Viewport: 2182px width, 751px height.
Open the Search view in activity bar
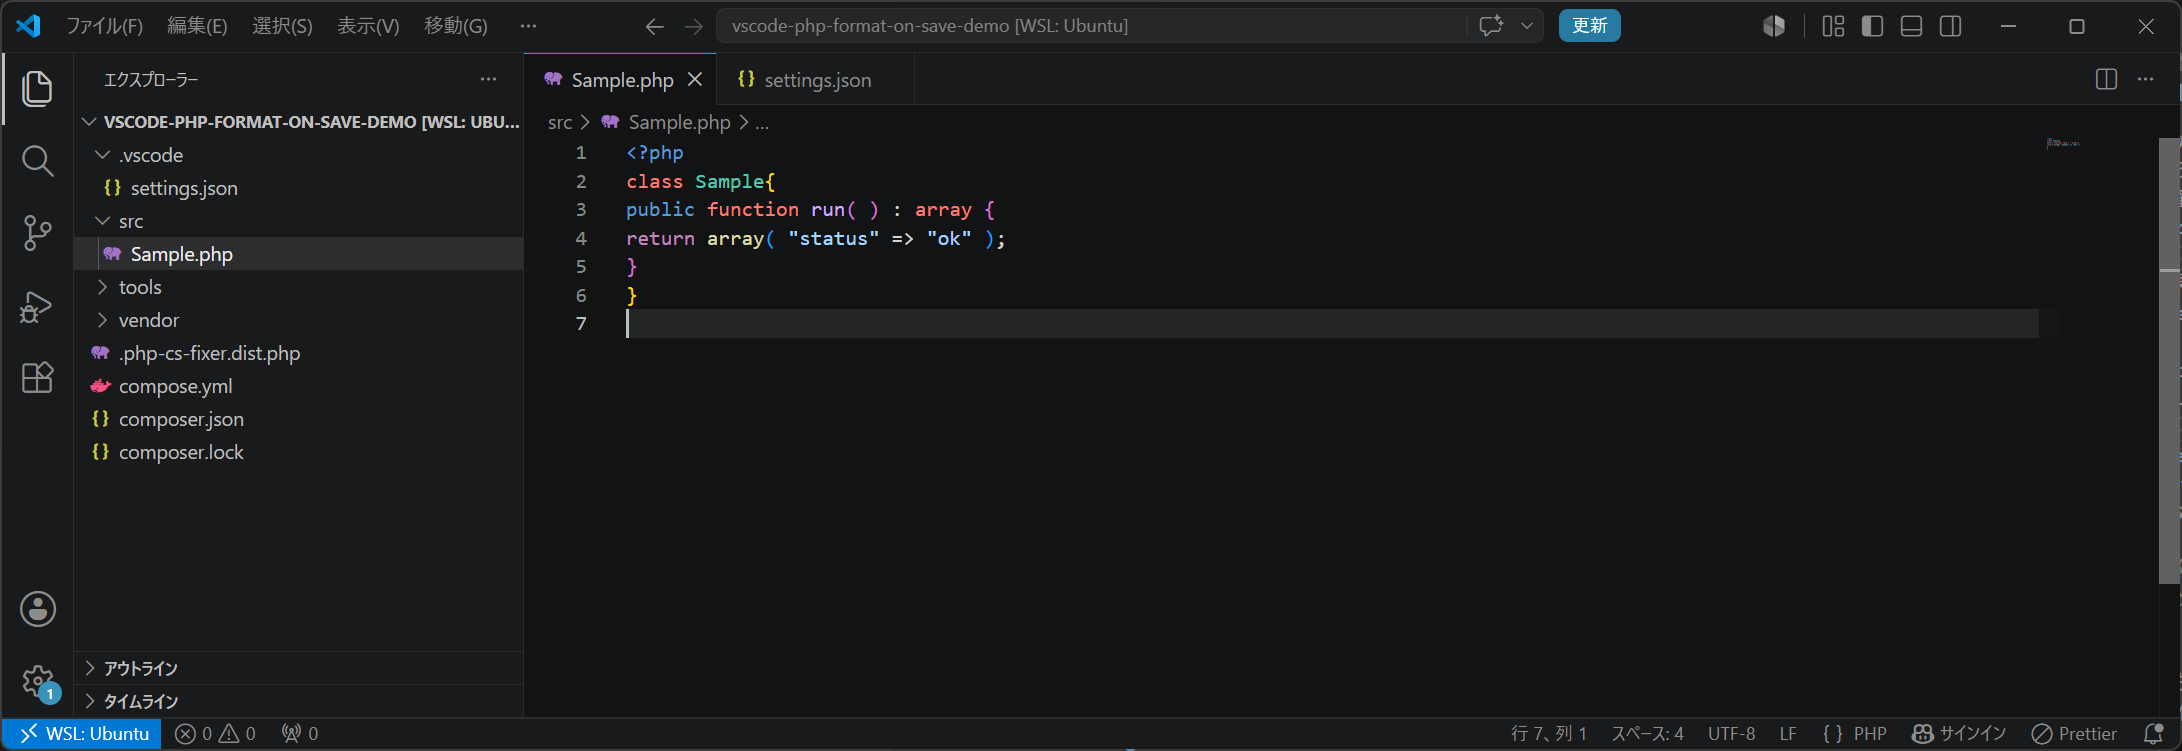(x=37, y=161)
